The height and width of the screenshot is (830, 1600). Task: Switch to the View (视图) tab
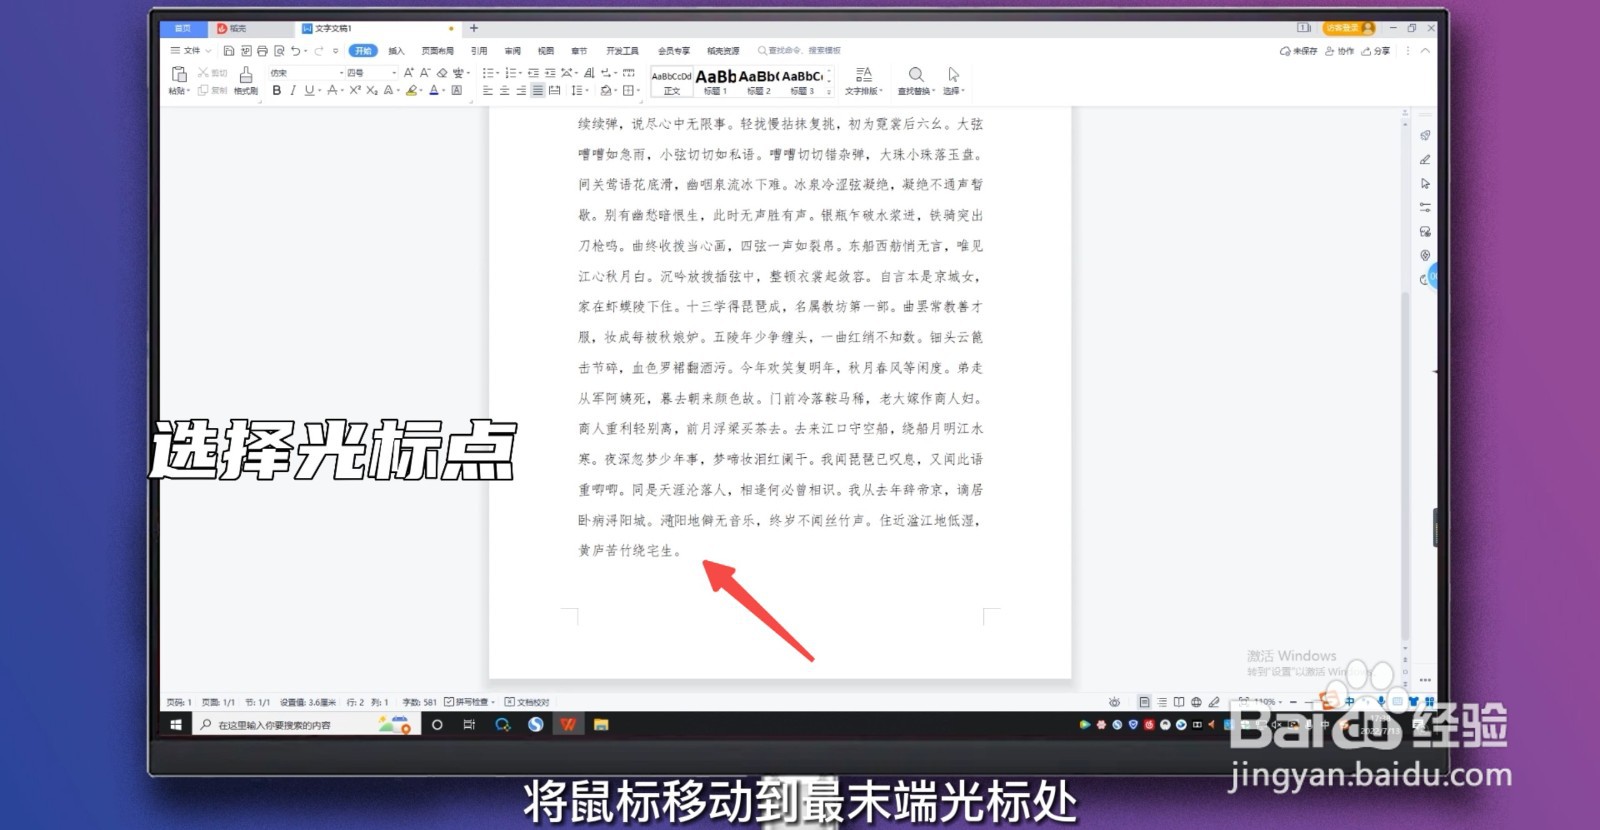[x=546, y=51]
